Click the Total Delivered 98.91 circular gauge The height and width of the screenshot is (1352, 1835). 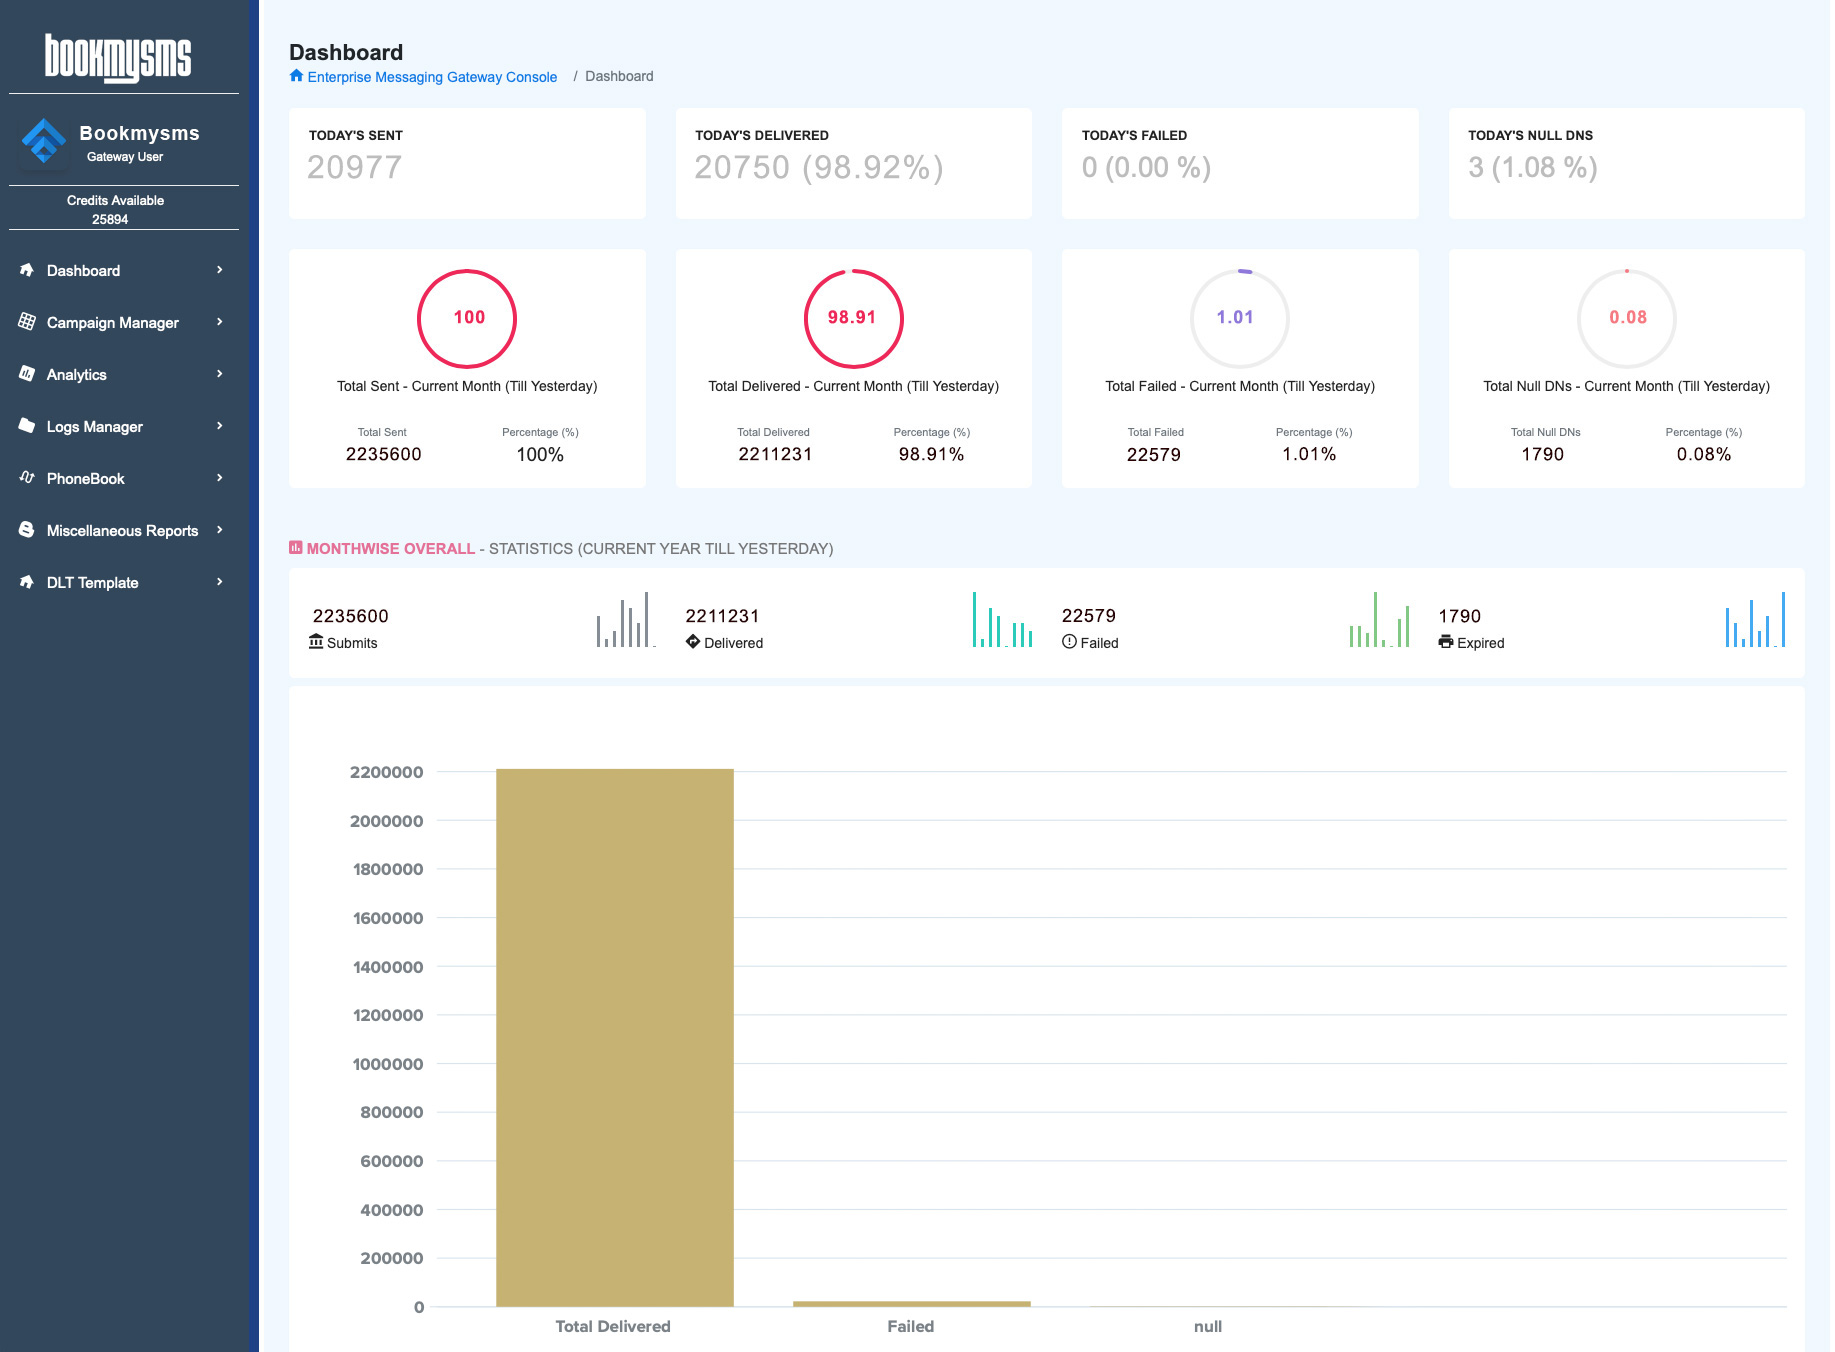coord(853,318)
